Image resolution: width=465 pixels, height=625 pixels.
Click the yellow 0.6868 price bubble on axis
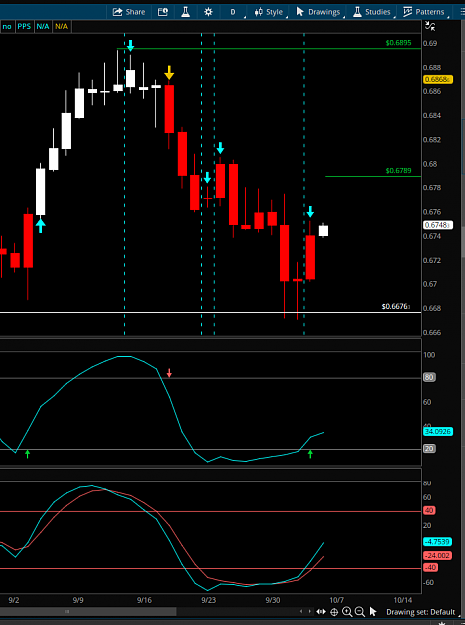pyautogui.click(x=438, y=80)
